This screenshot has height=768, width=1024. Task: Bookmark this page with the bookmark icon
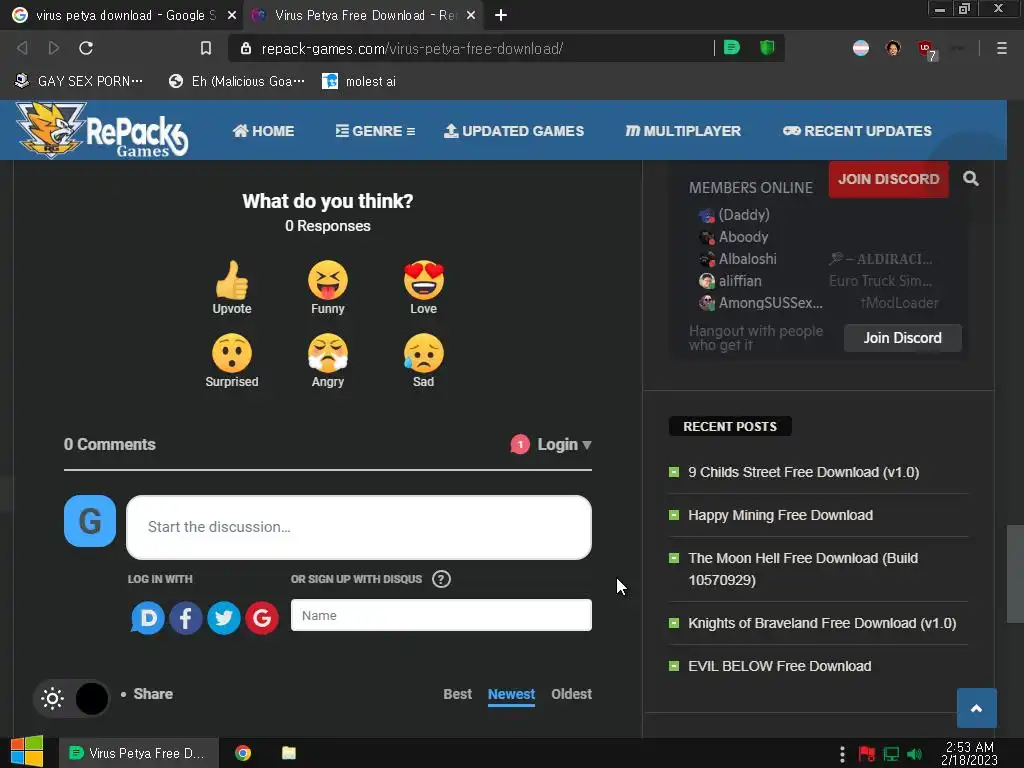[x=206, y=48]
